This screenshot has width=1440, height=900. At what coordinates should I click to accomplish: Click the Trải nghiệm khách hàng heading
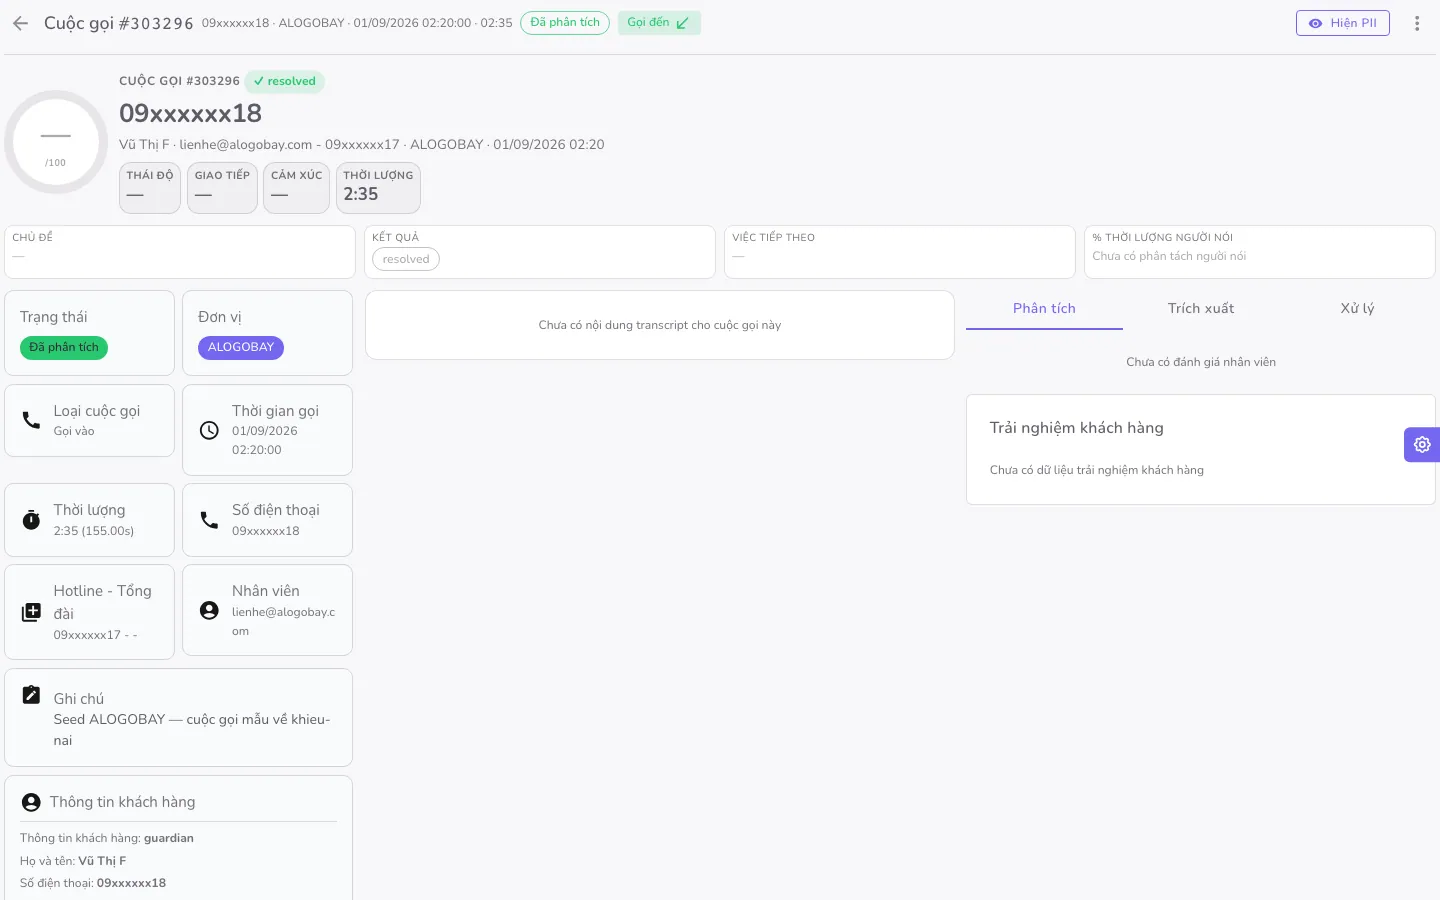(1077, 428)
